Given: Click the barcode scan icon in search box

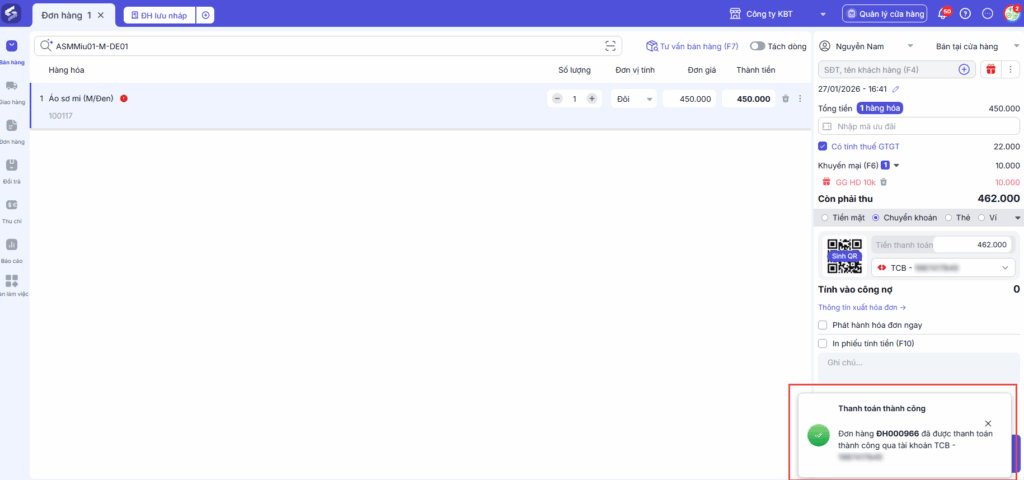Looking at the screenshot, I should pyautogui.click(x=610, y=46).
